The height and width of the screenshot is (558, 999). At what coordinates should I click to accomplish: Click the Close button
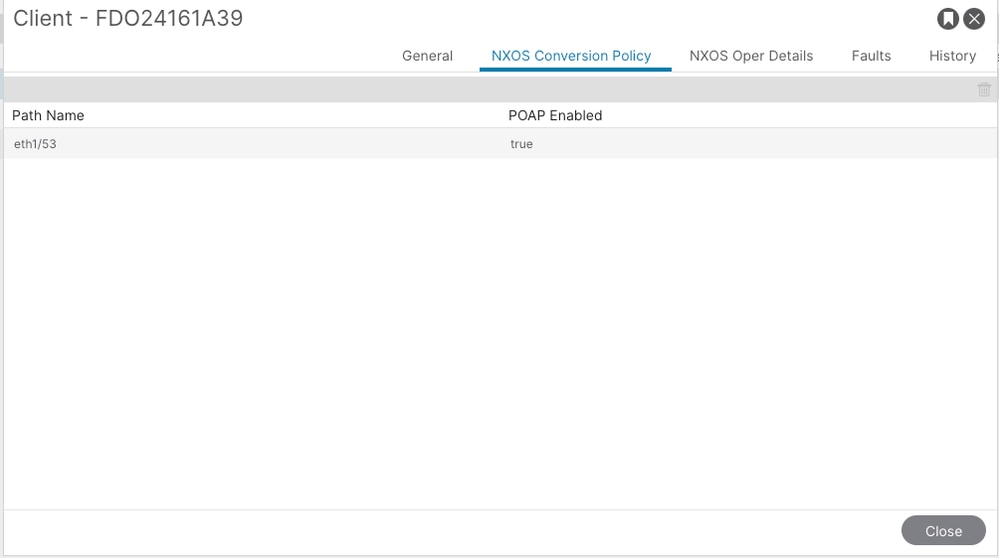point(944,531)
